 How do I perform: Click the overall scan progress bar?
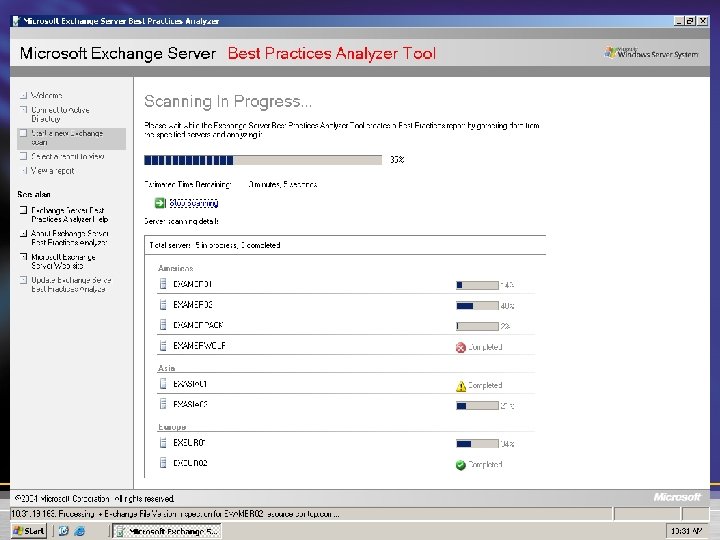[263, 160]
